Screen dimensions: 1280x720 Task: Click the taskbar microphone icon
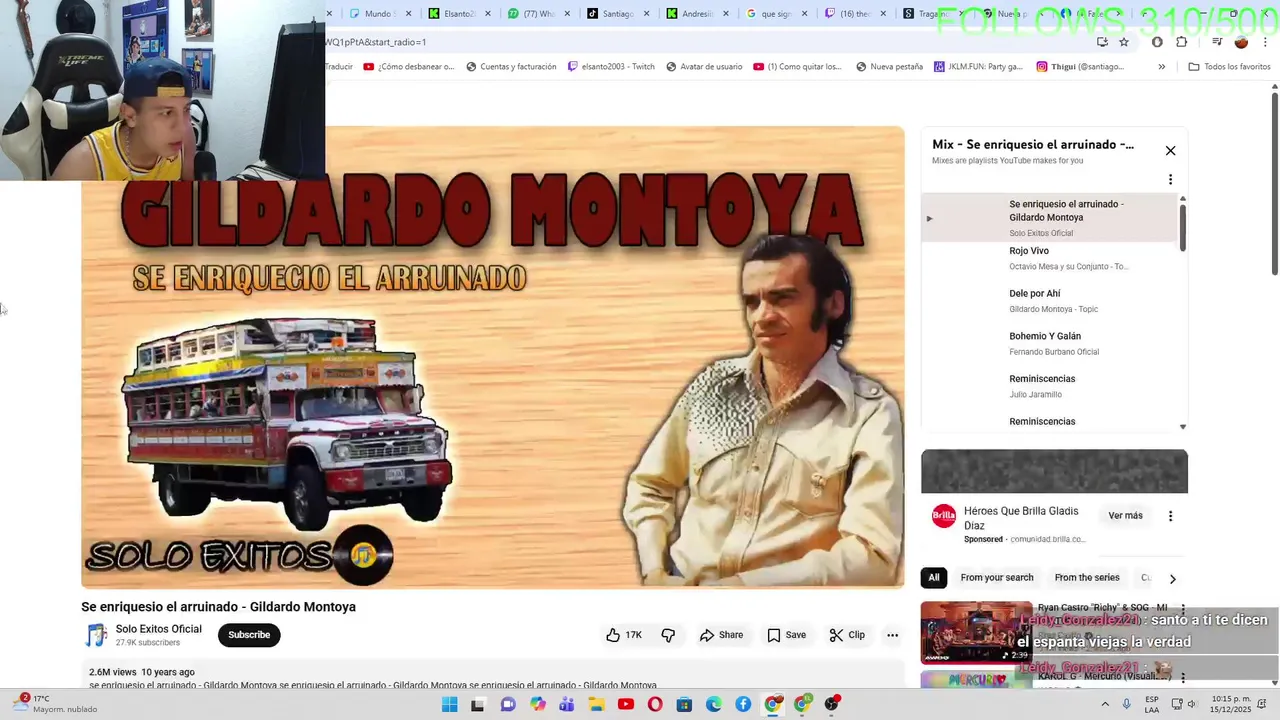(1127, 705)
